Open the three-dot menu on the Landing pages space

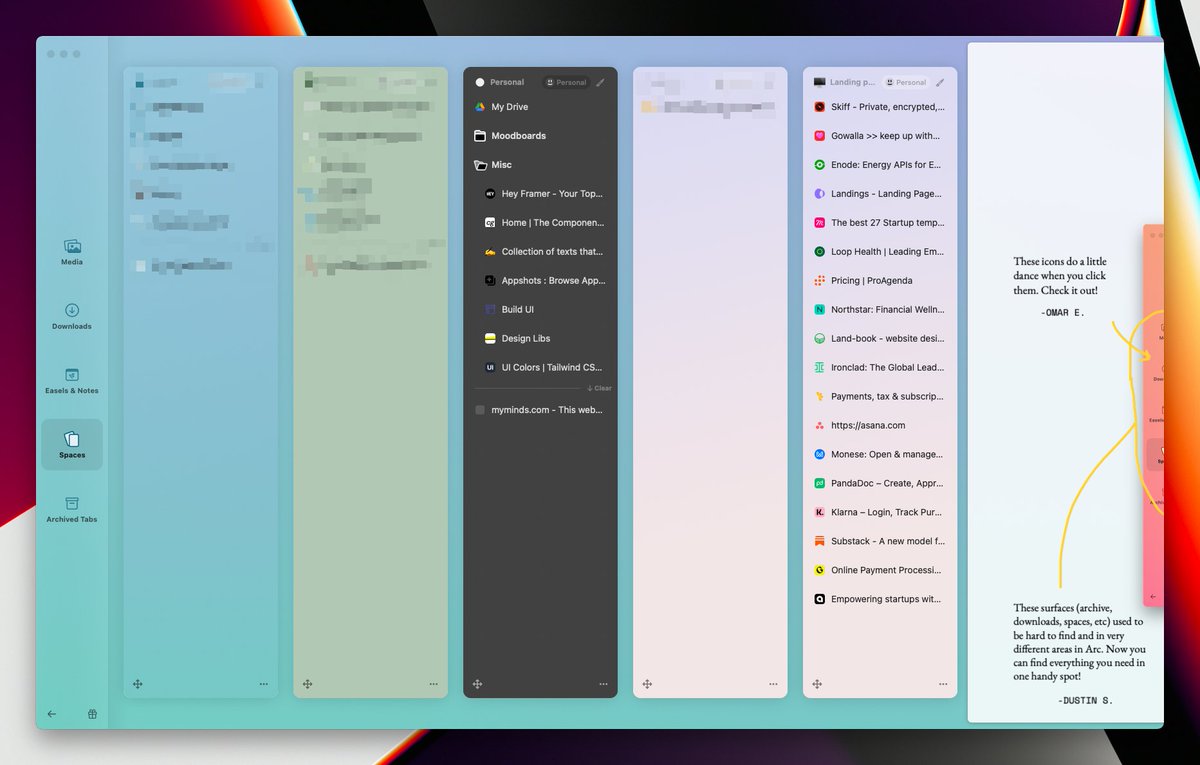[943, 684]
